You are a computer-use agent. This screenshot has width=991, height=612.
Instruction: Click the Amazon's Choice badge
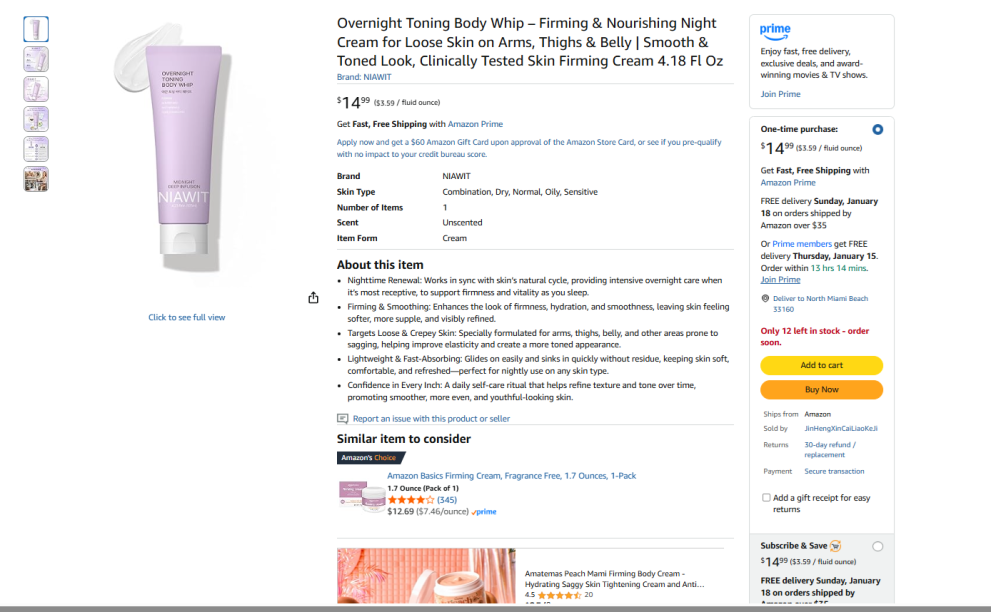coord(370,458)
